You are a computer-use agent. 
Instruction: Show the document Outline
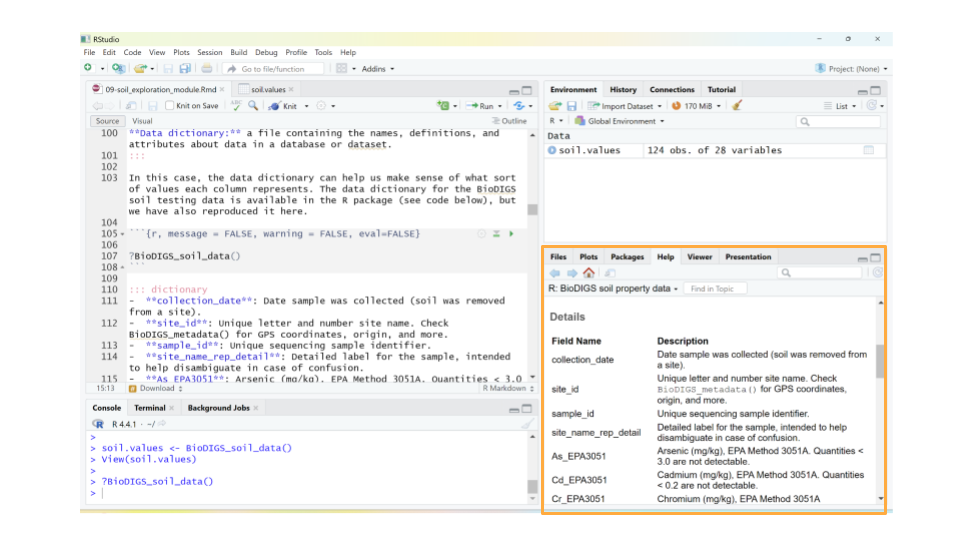(510, 121)
